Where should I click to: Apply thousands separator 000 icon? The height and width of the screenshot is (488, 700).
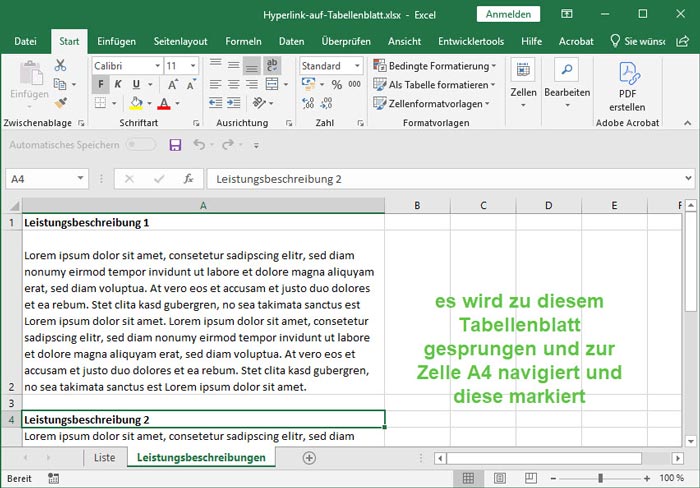point(354,84)
